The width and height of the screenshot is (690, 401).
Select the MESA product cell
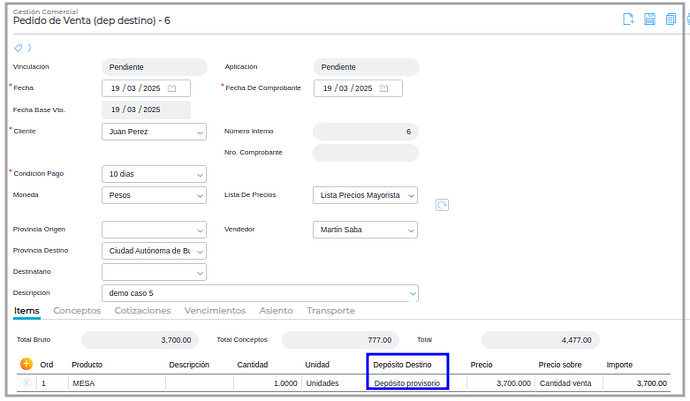point(117,383)
